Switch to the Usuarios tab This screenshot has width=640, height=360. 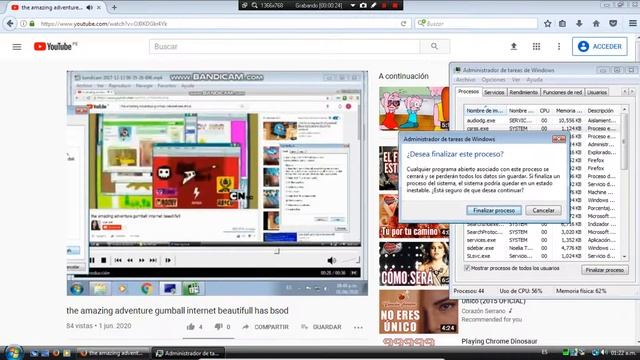click(597, 93)
